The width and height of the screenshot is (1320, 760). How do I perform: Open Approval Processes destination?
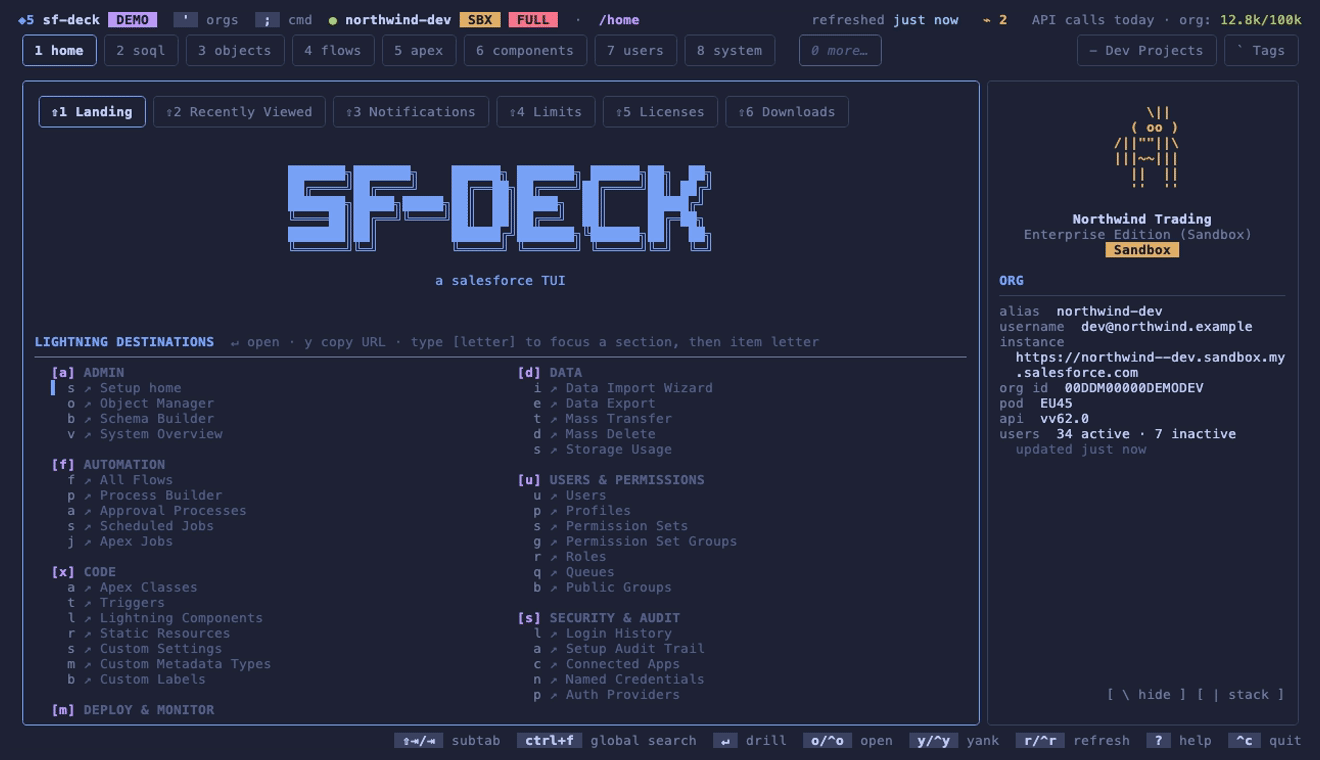pyautogui.click(x=157, y=511)
